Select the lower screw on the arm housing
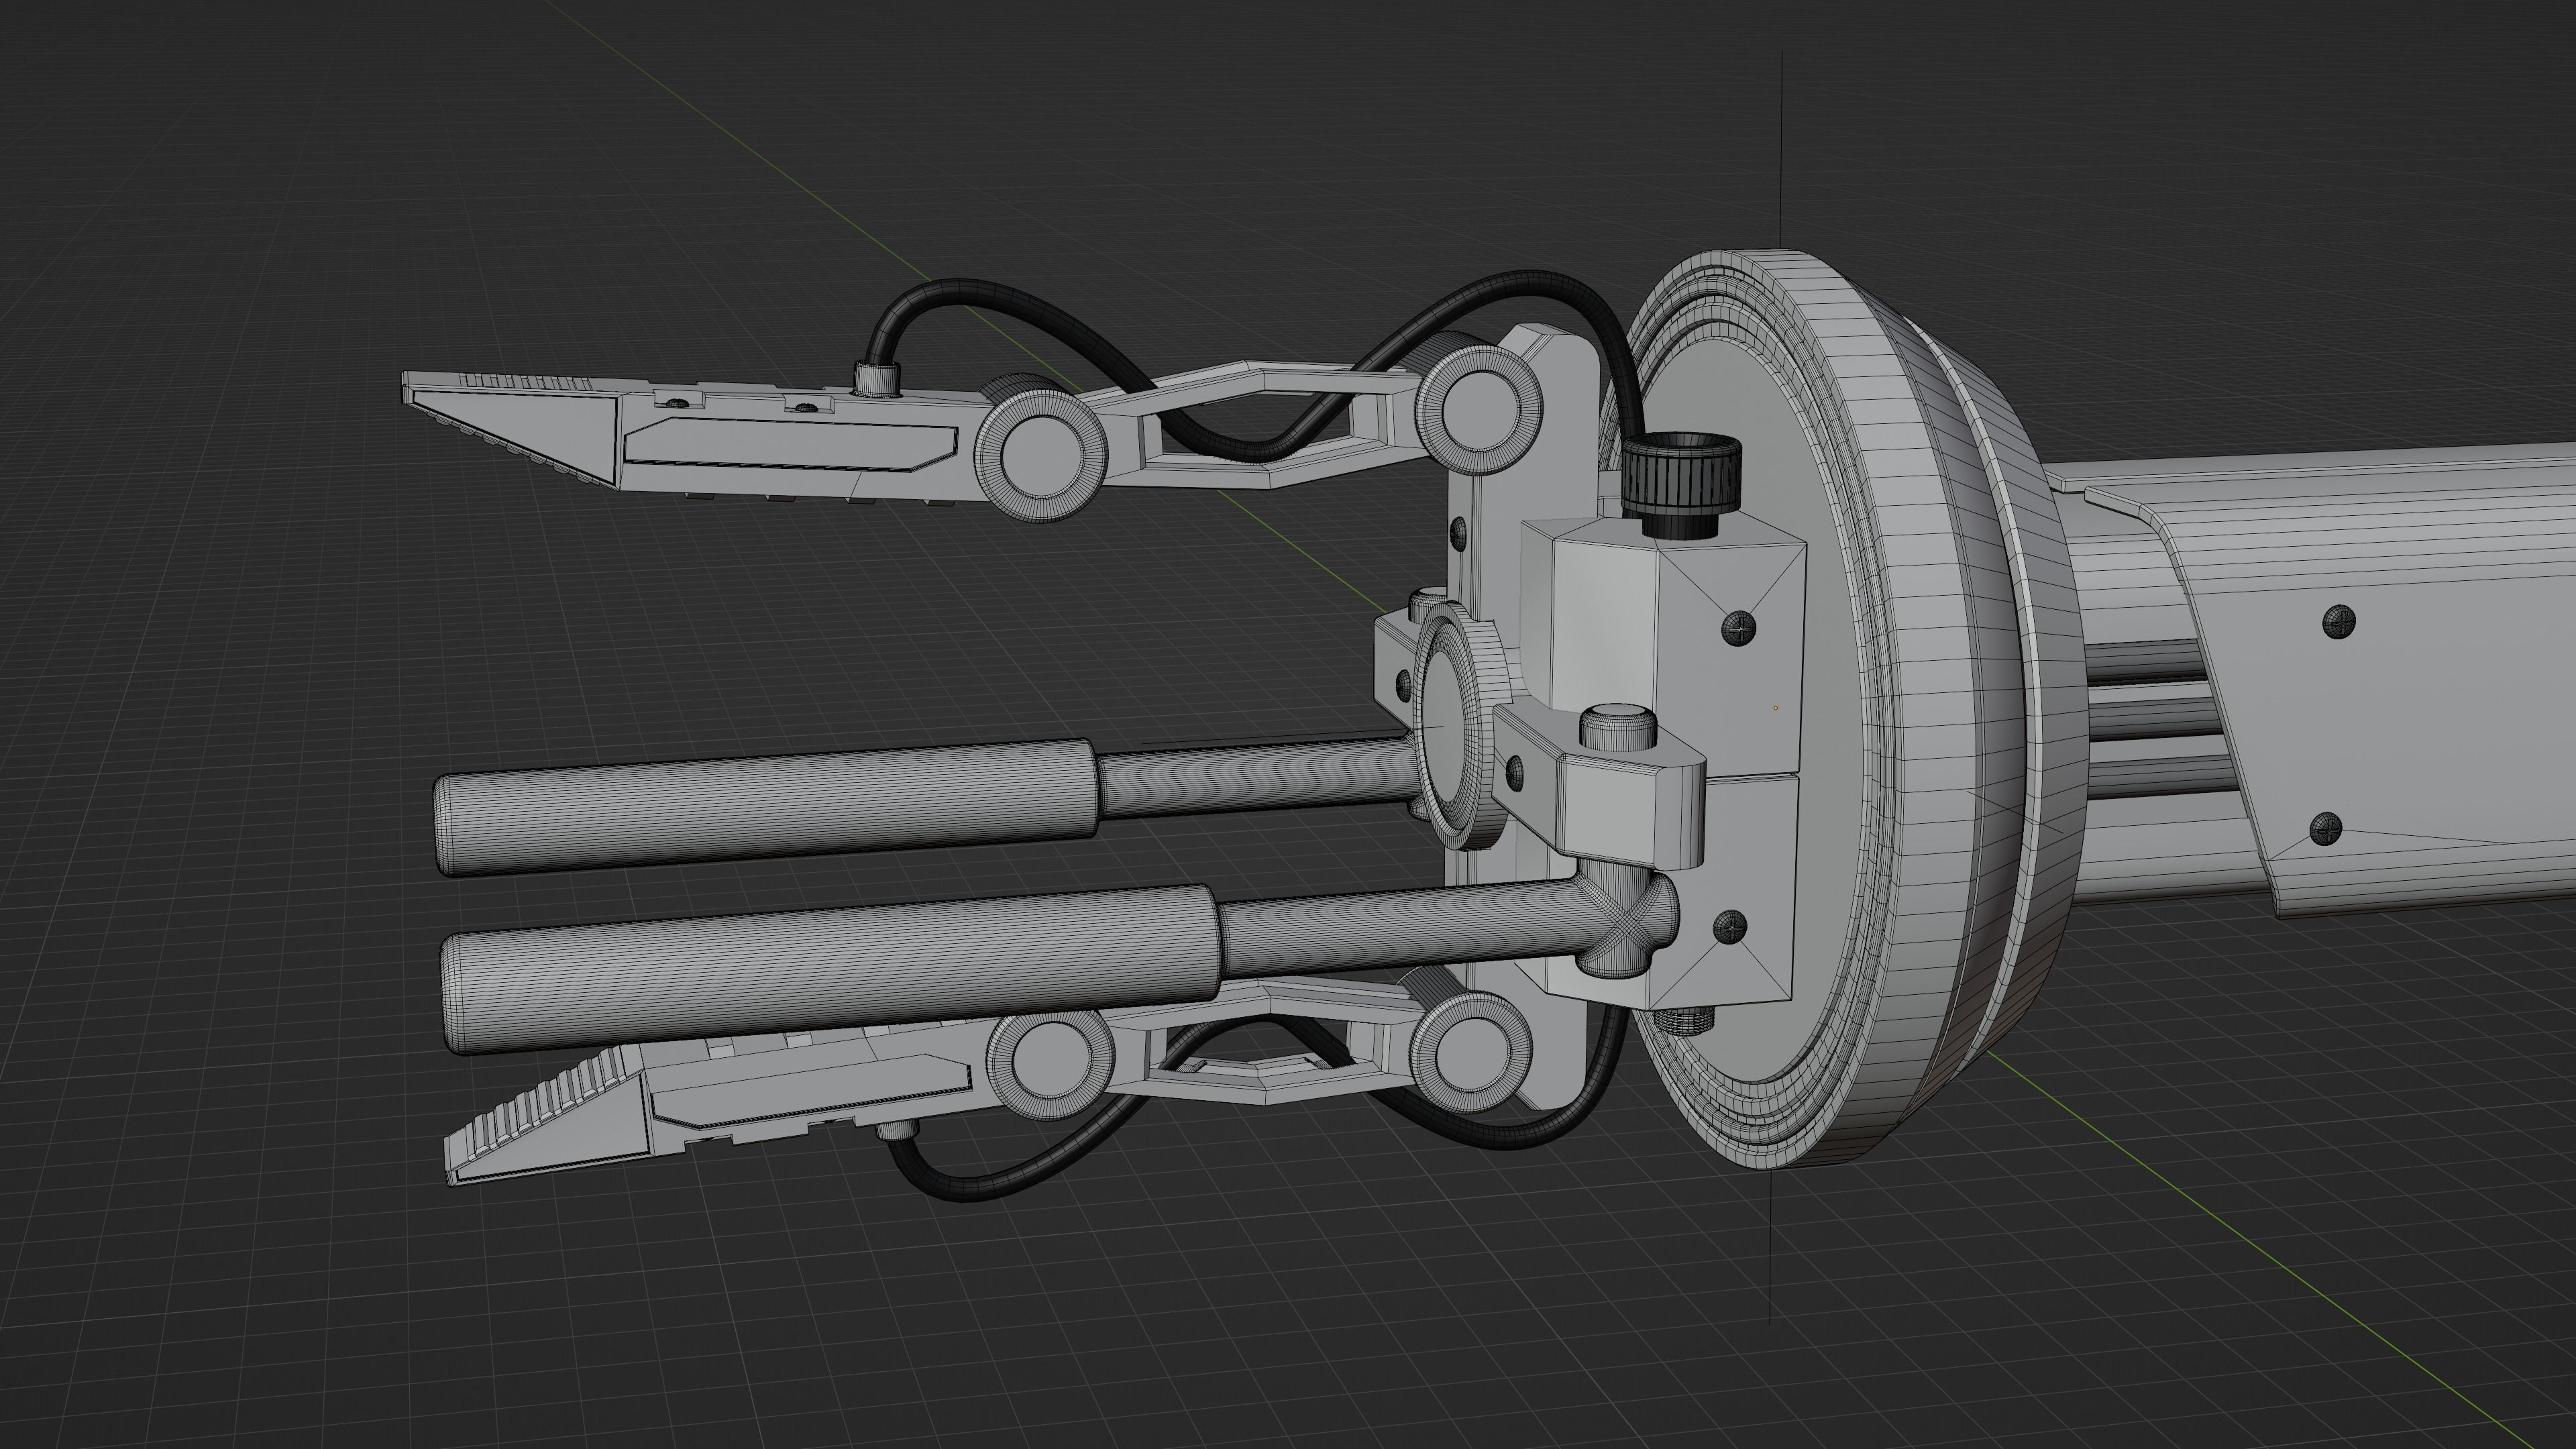The image size is (2576, 1449). pos(2327,829)
